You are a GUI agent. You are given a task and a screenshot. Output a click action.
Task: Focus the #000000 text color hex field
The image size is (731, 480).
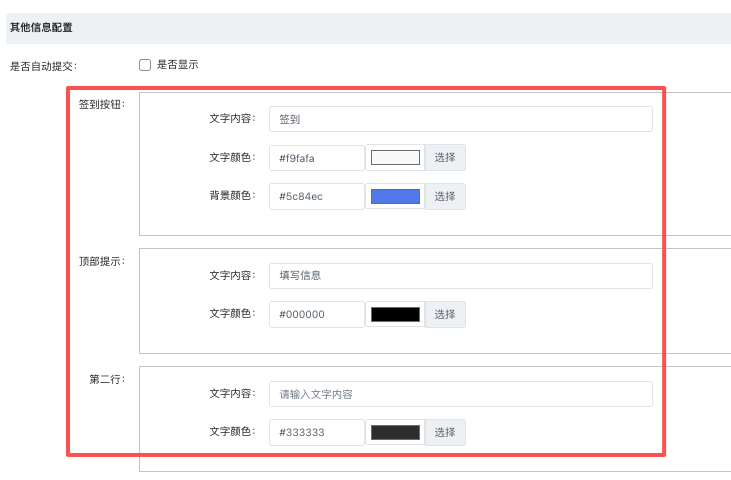pos(316,315)
